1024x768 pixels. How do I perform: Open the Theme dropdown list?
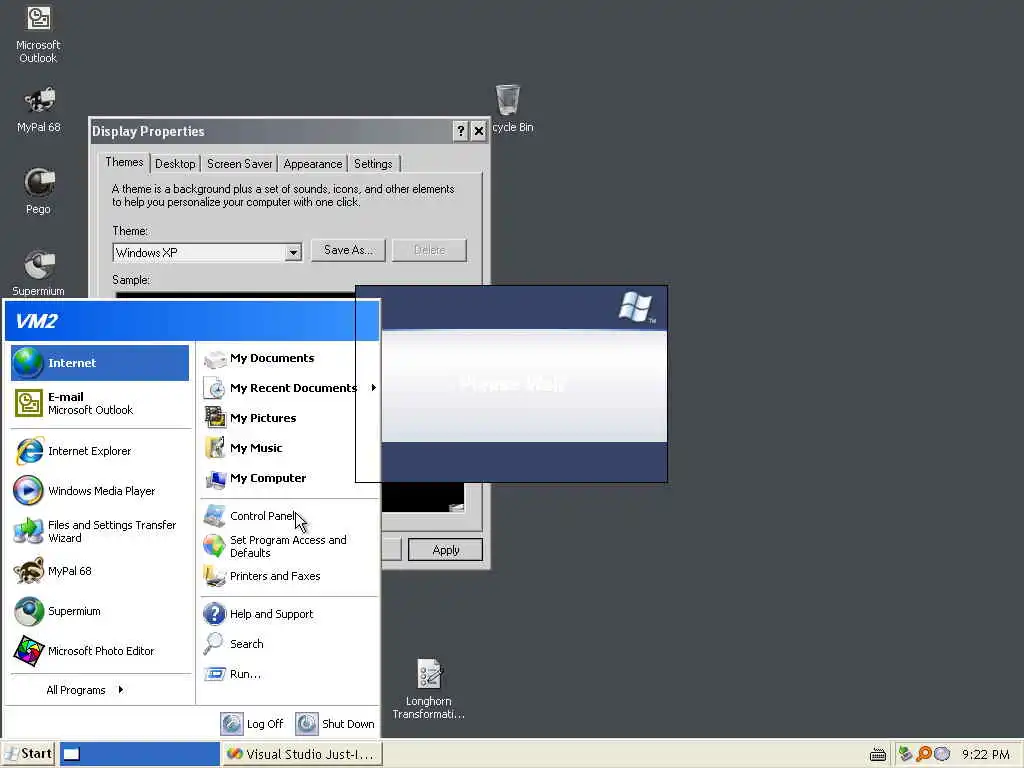[x=293, y=253]
